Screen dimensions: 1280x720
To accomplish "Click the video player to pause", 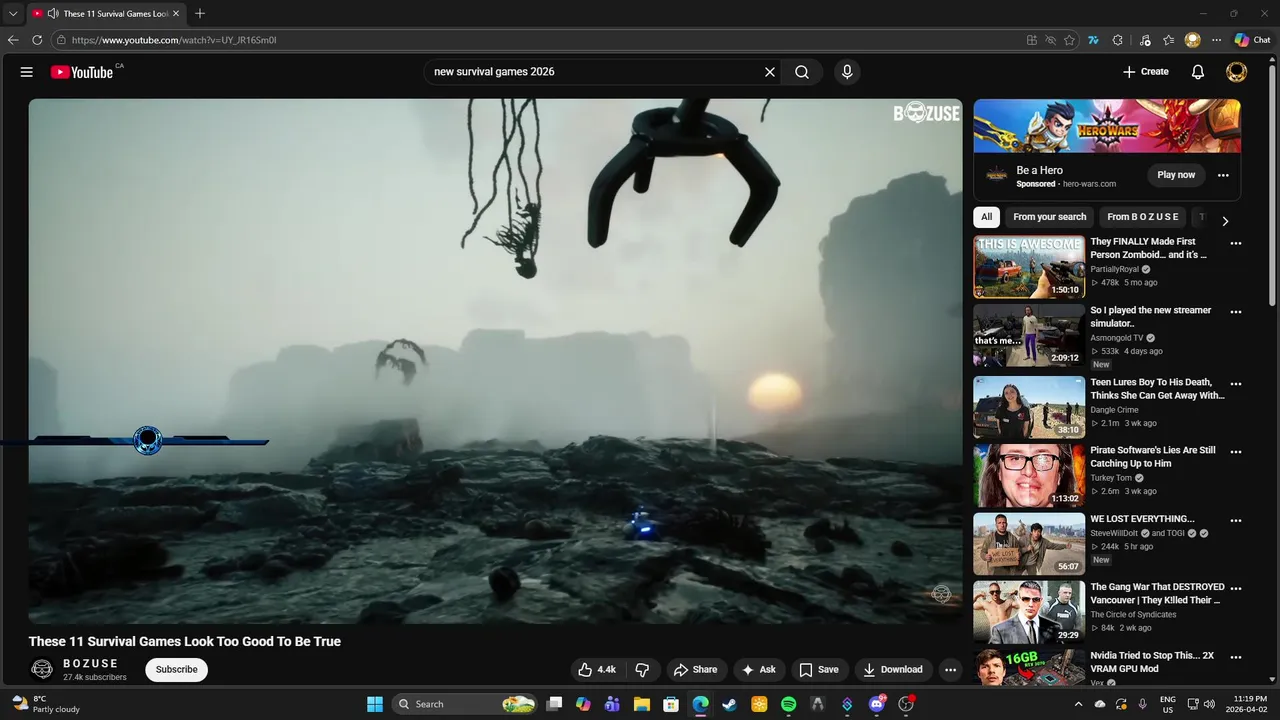I will click(495, 361).
